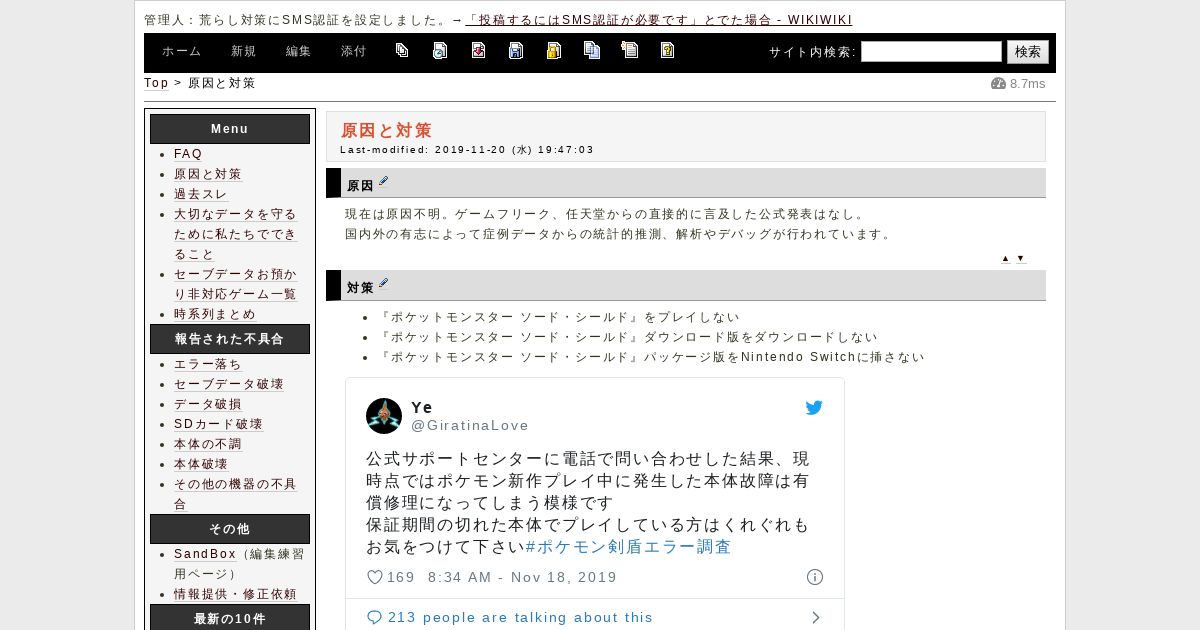Open hashtag #ポケモン剣盾エラー調査
The width and height of the screenshot is (1200, 630).
(628, 547)
